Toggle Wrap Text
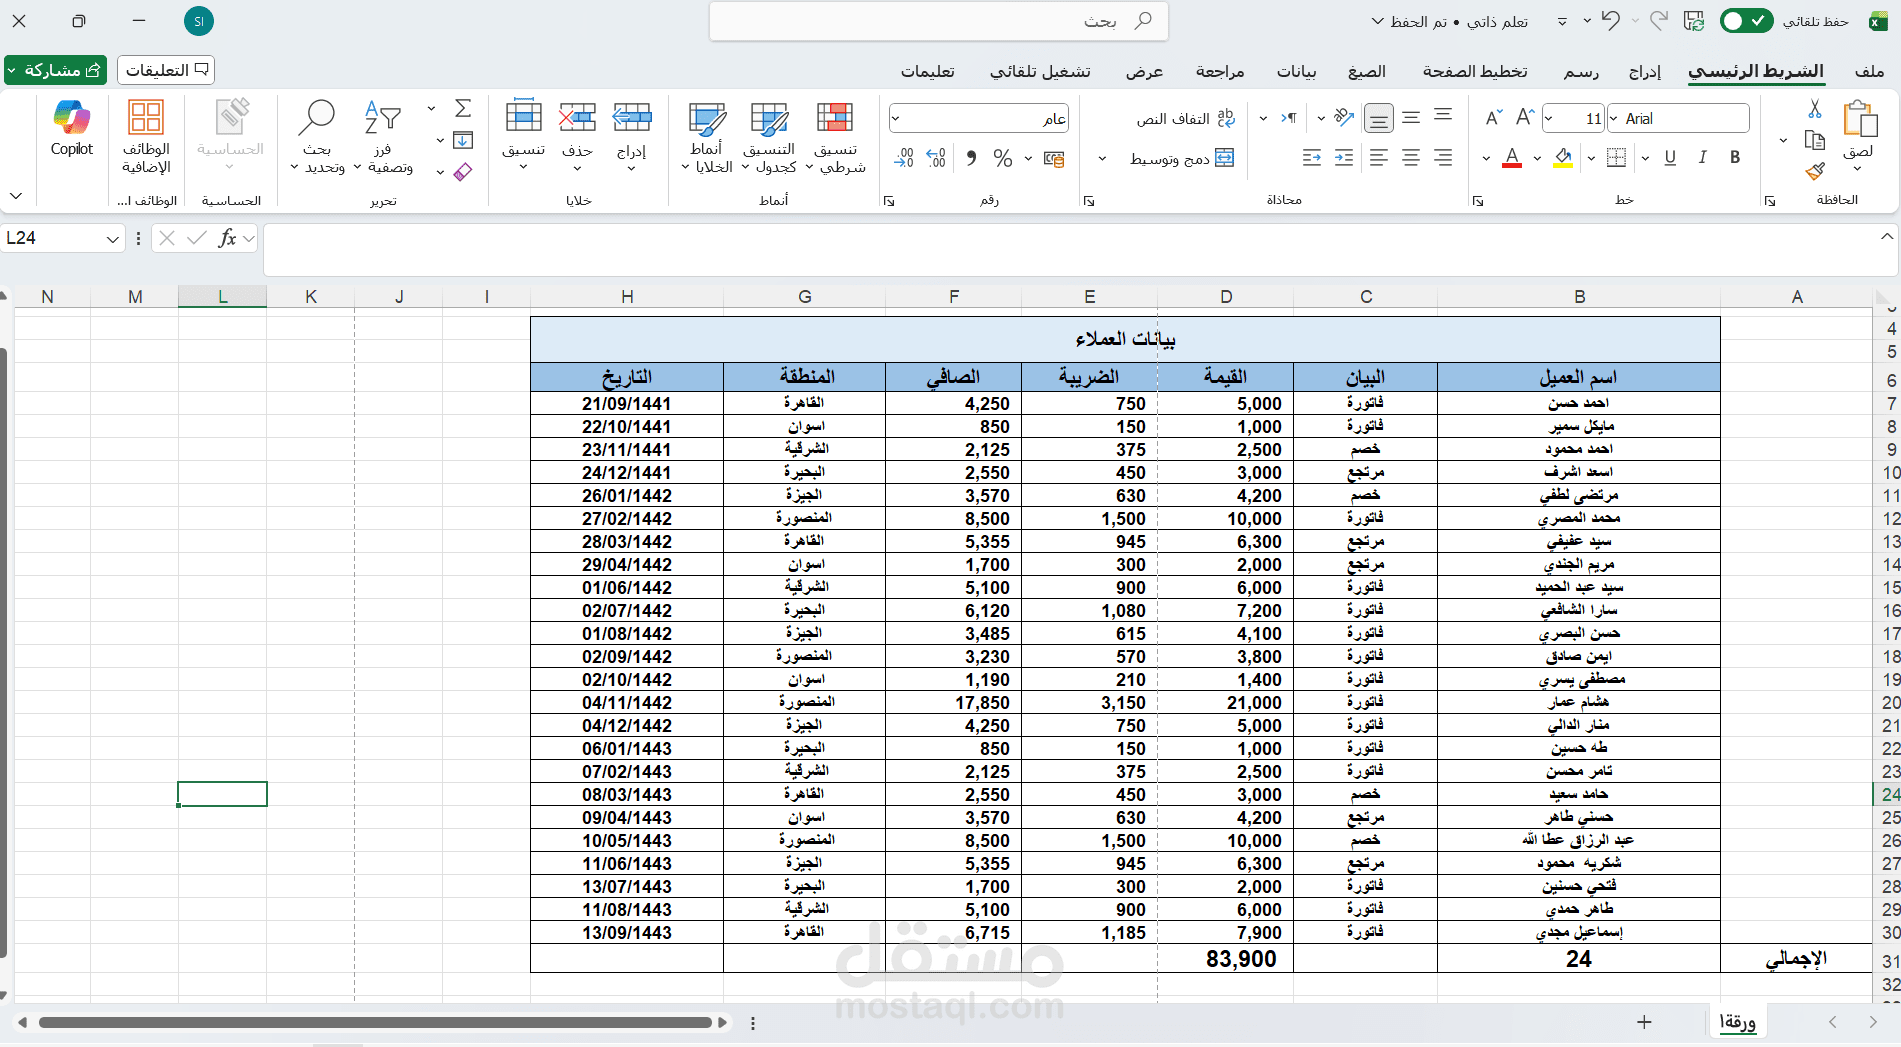The image size is (1901, 1047). (x=1186, y=119)
